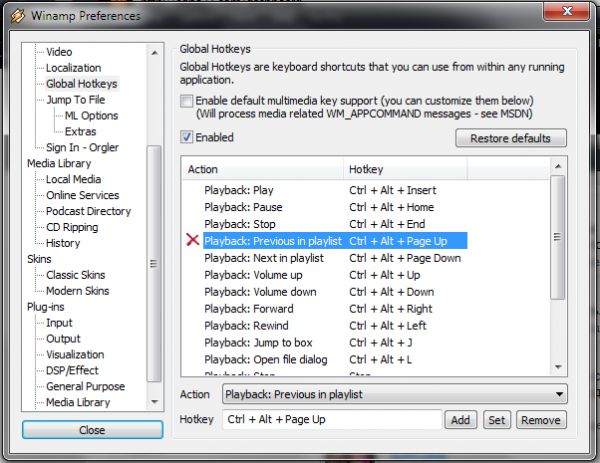Select ML Options under Jump To File
The width and height of the screenshot is (600, 463).
91,116
